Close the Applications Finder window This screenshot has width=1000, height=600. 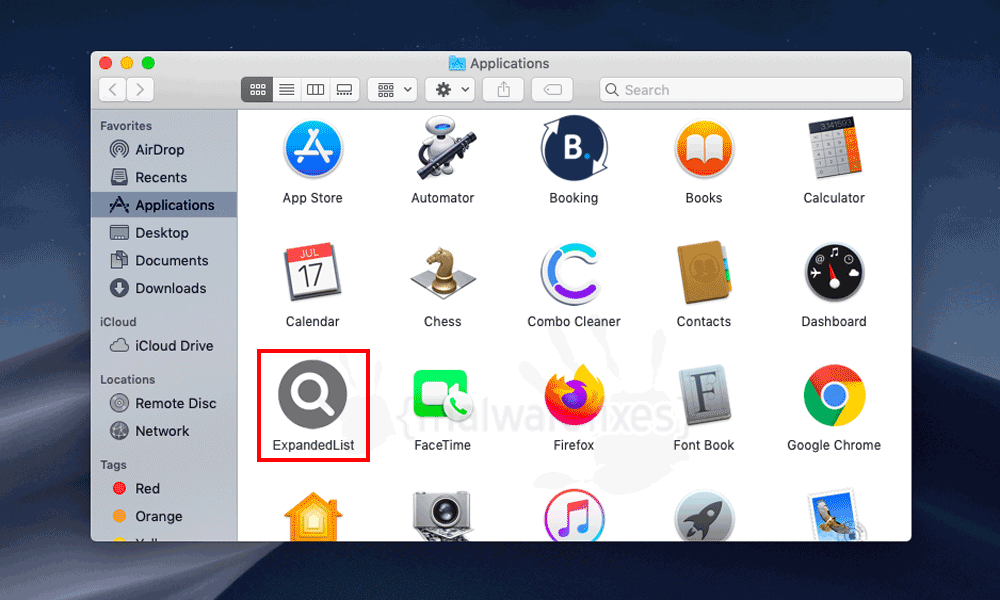point(106,62)
